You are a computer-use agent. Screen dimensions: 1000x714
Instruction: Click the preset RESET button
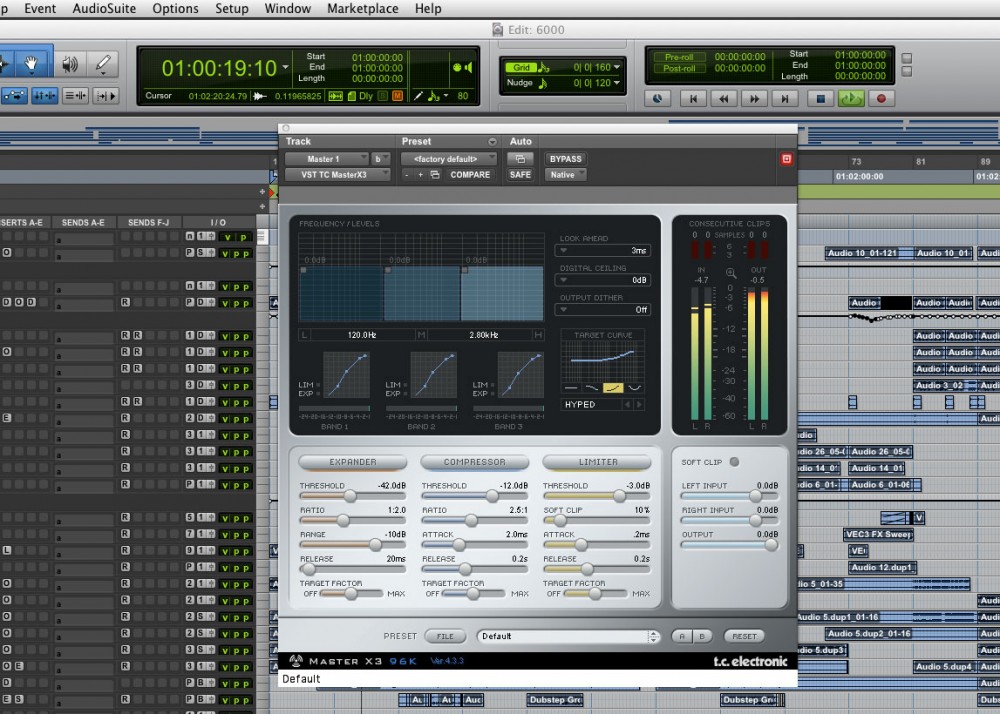tap(744, 636)
